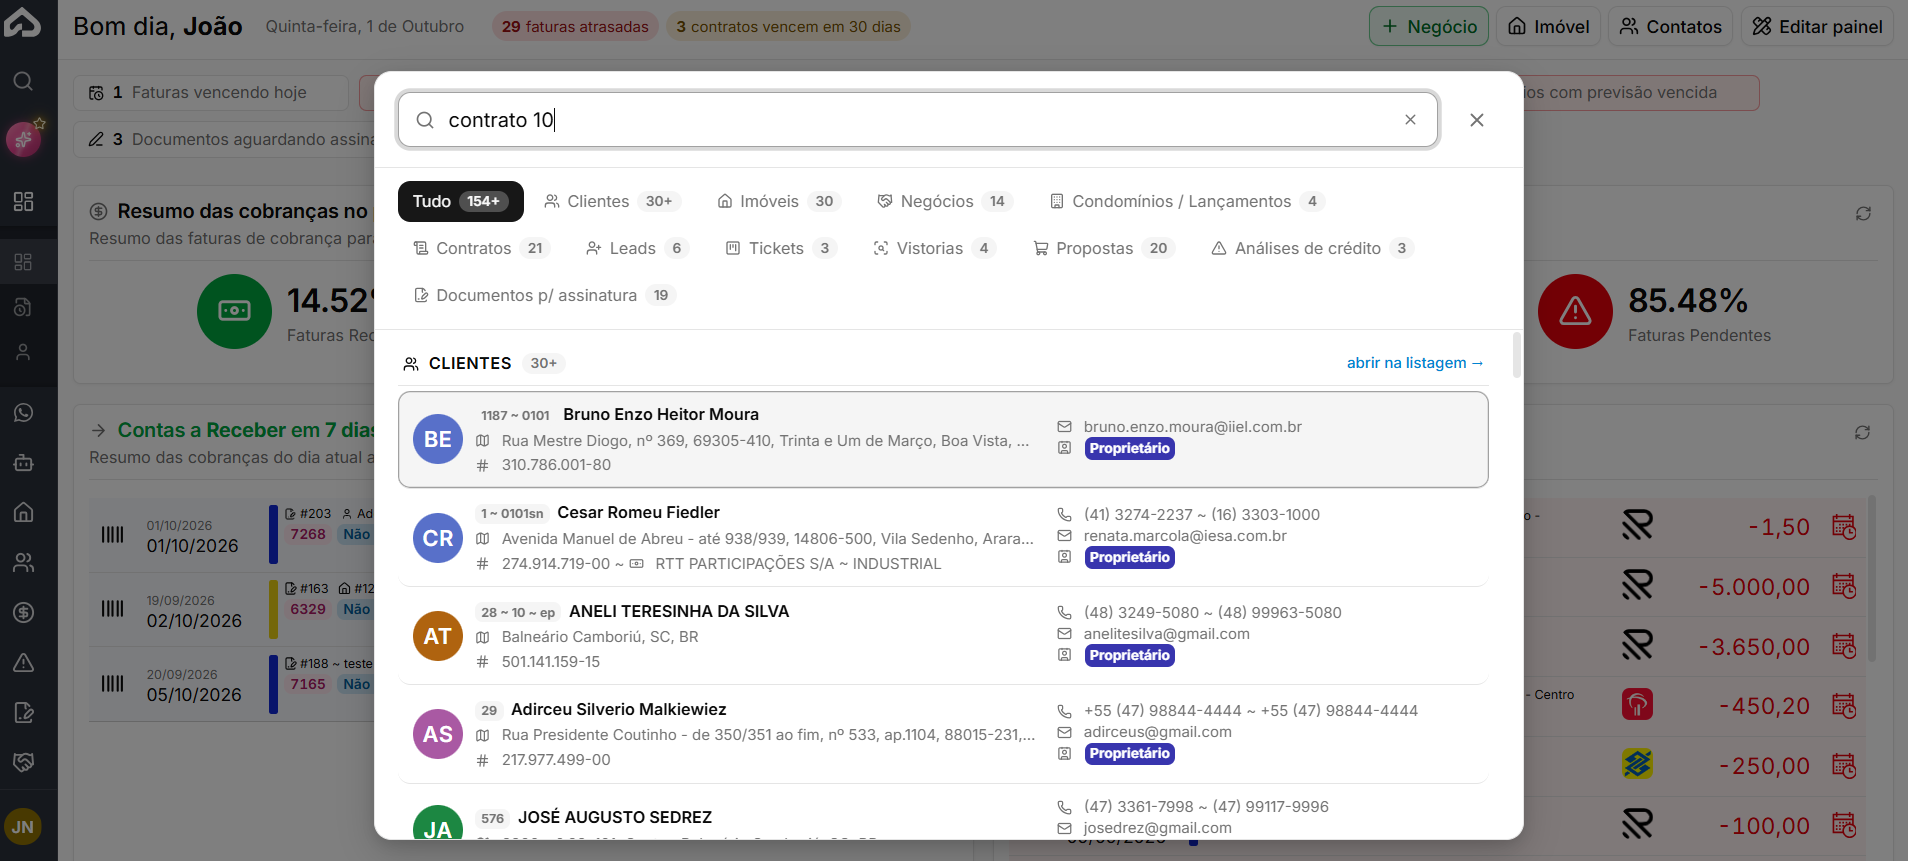Show the Leads results tab
Screen dimensions: 1908x861
click(638, 248)
